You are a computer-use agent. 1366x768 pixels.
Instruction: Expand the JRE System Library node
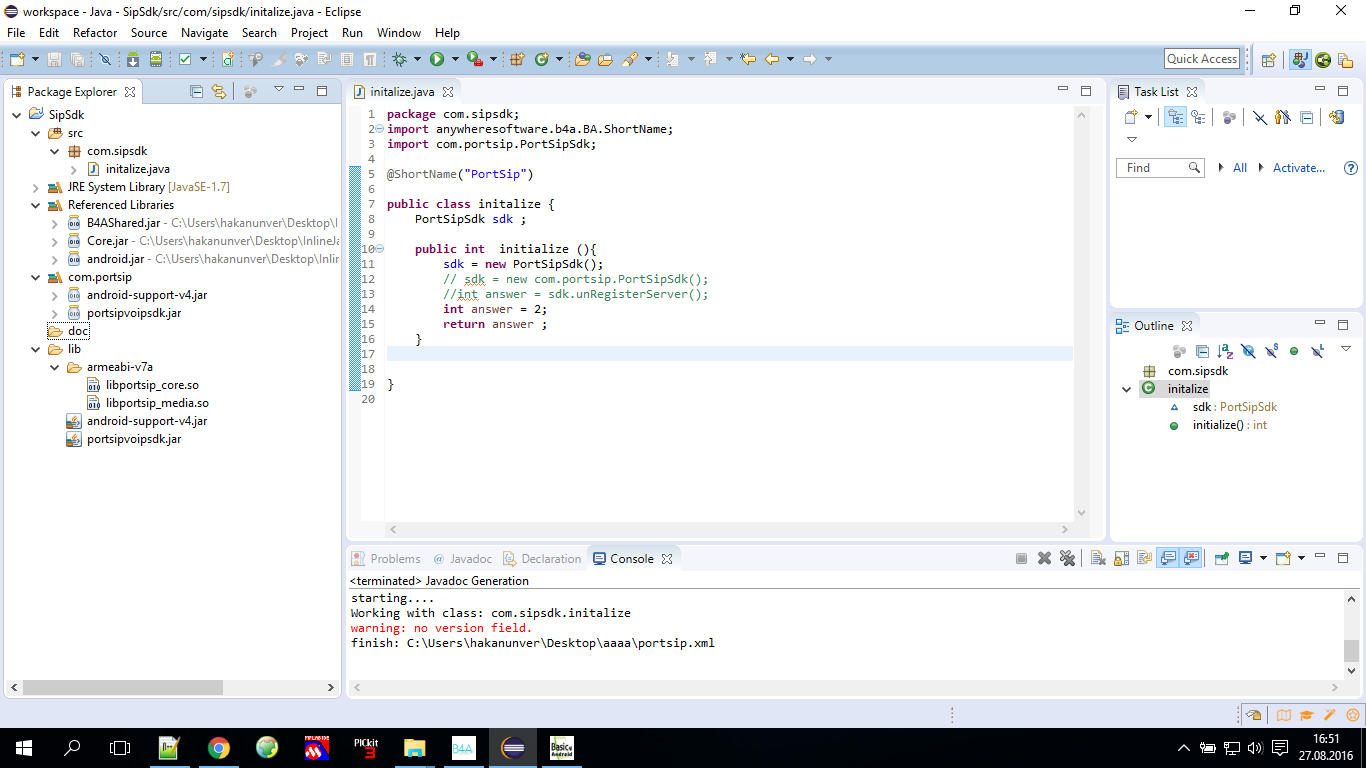(x=36, y=187)
